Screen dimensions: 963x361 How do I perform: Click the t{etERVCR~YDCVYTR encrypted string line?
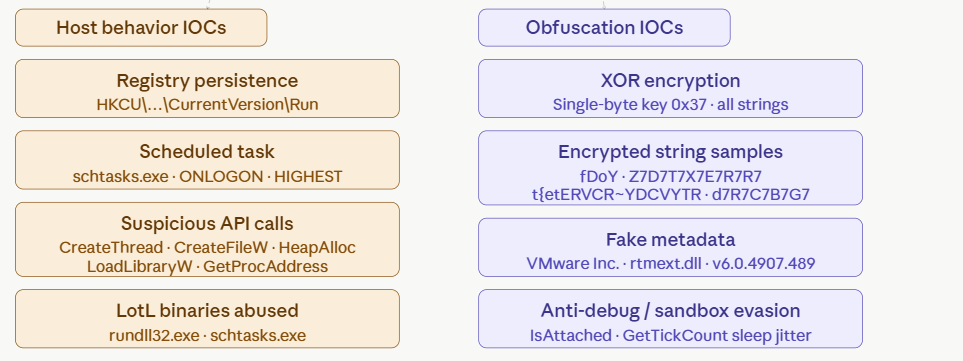(671, 194)
